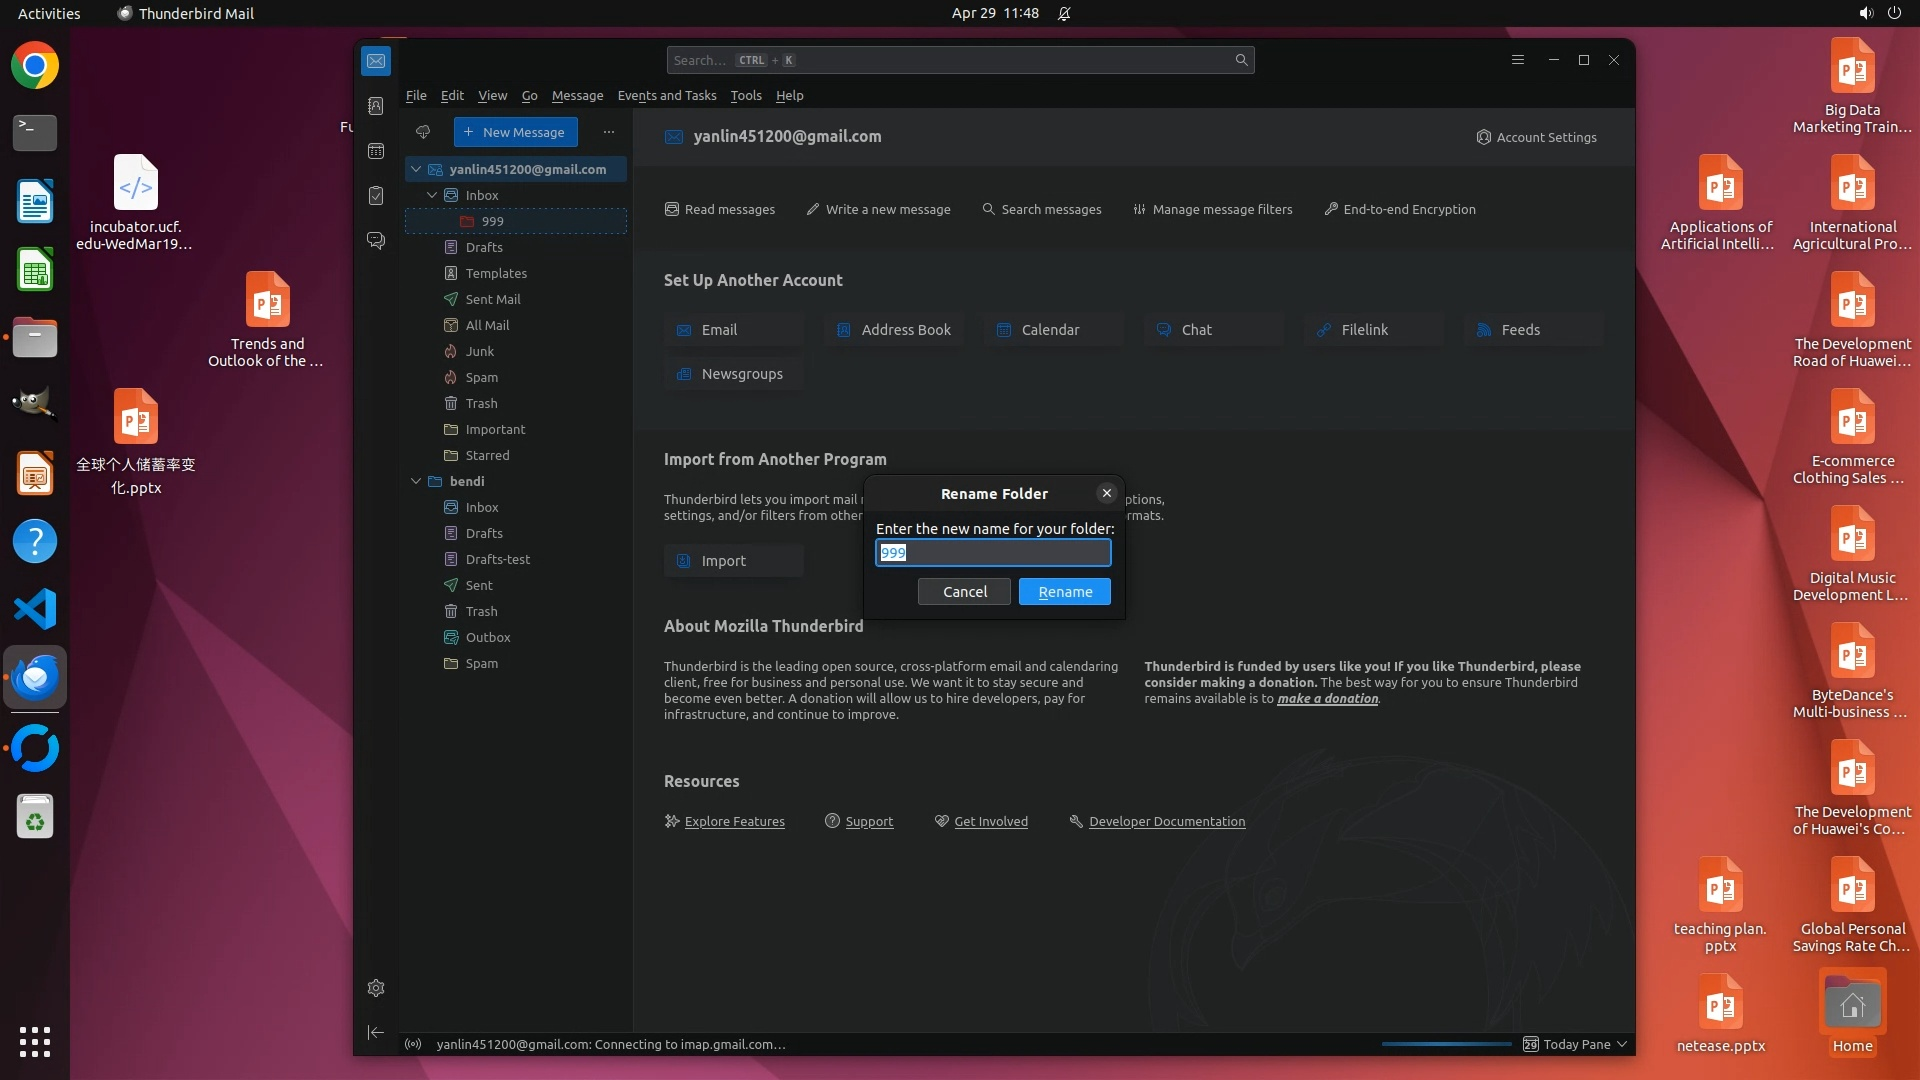This screenshot has width=1920, height=1080.
Task: Click the activity progress bar in status bar
Action: coord(1446,1044)
